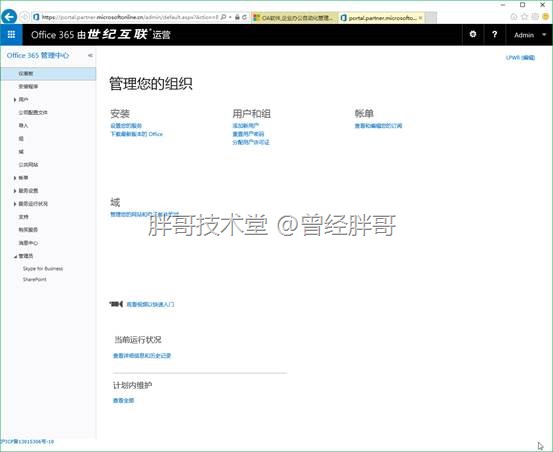The width and height of the screenshot is (553, 452).
Task: Go back with the browser back arrow
Action: click(9, 17)
